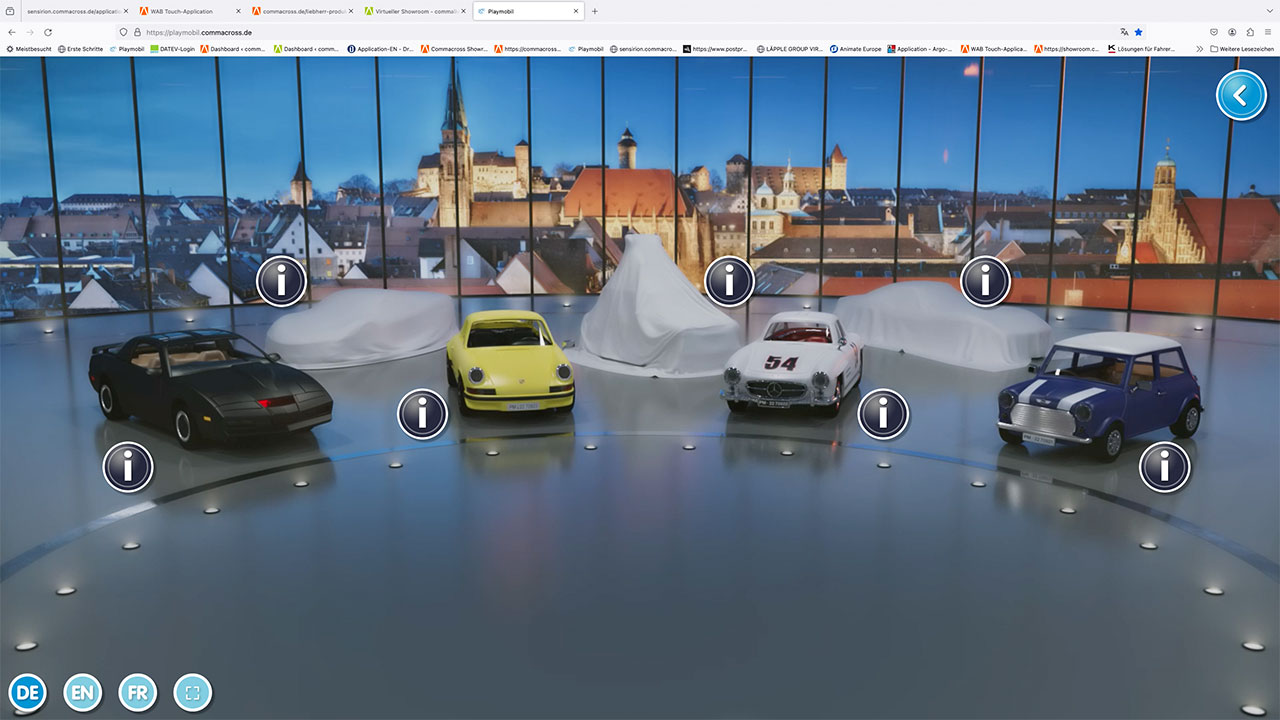Go back with browser back arrow
The height and width of the screenshot is (720, 1280).
point(12,32)
